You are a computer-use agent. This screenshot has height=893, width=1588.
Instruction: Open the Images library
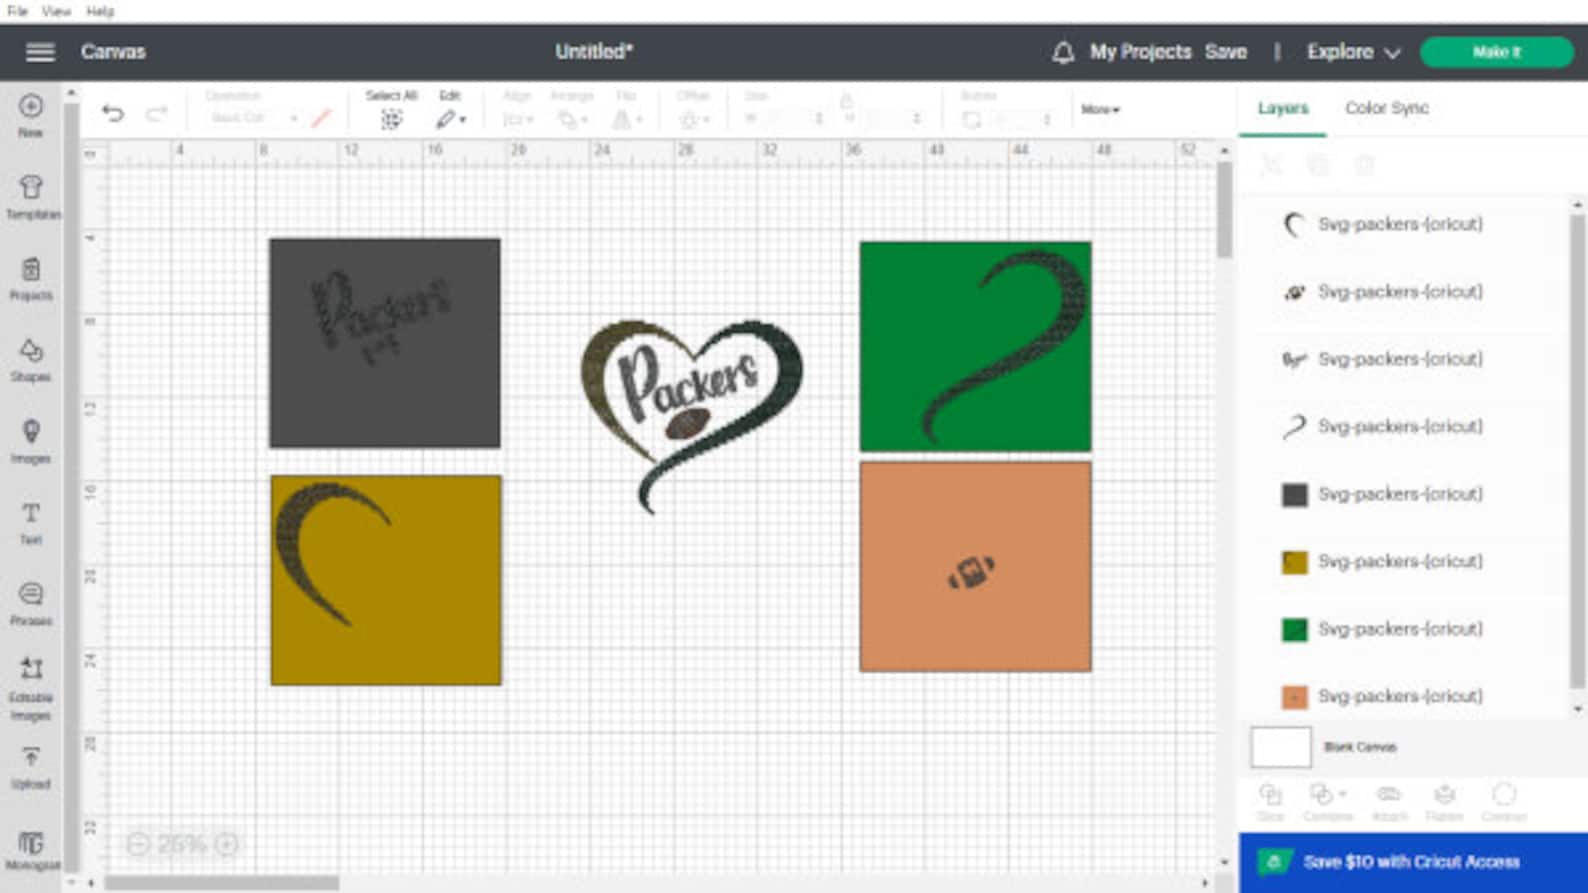click(31, 442)
